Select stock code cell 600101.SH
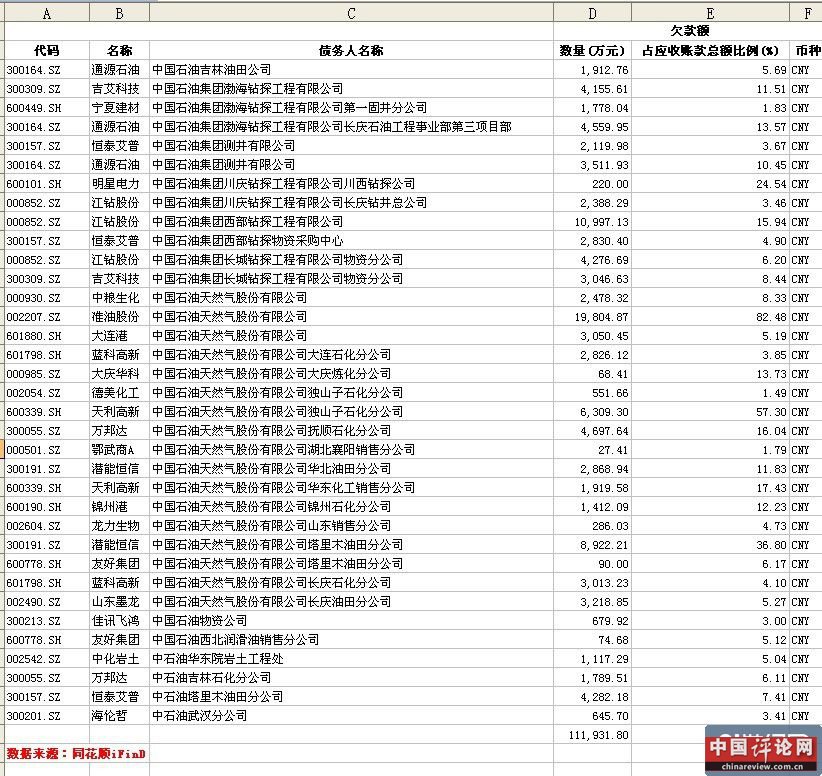The width and height of the screenshot is (822, 776). tap(47, 184)
